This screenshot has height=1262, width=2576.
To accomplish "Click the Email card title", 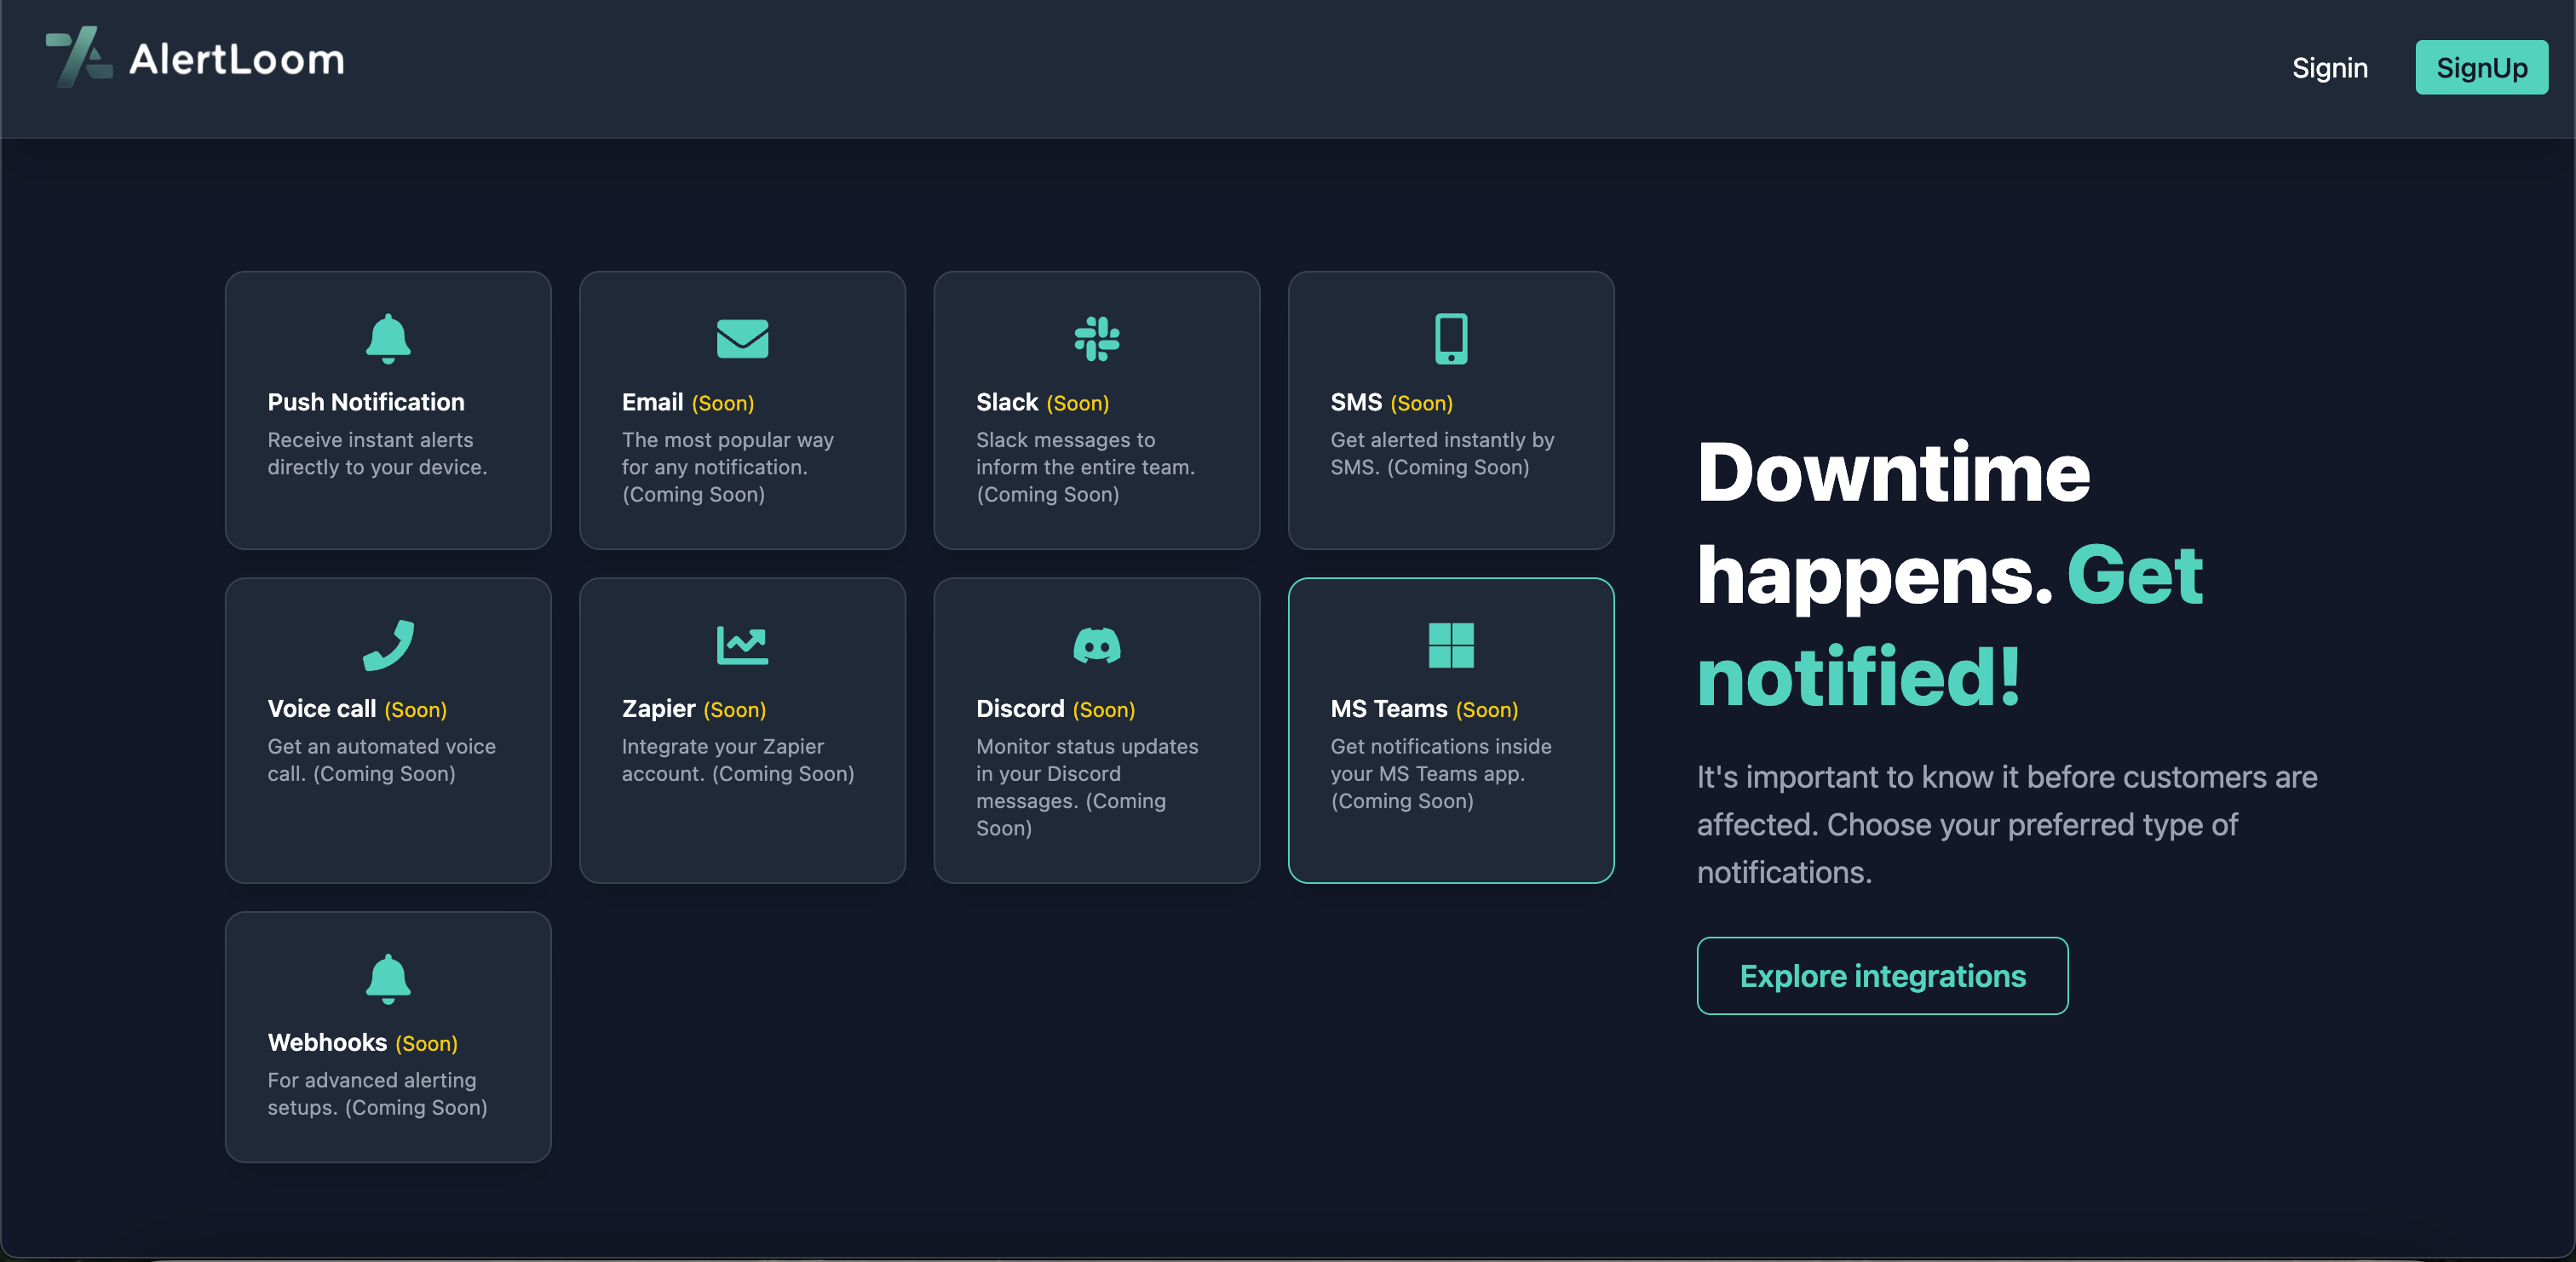I will [x=652, y=402].
